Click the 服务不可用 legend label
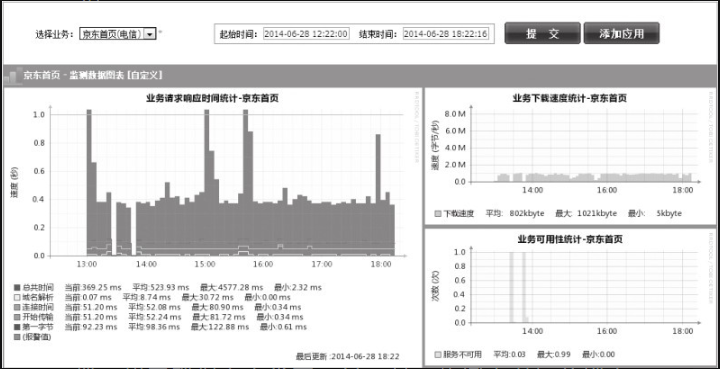Image resolution: width=720 pixels, height=369 pixels. click(x=462, y=355)
